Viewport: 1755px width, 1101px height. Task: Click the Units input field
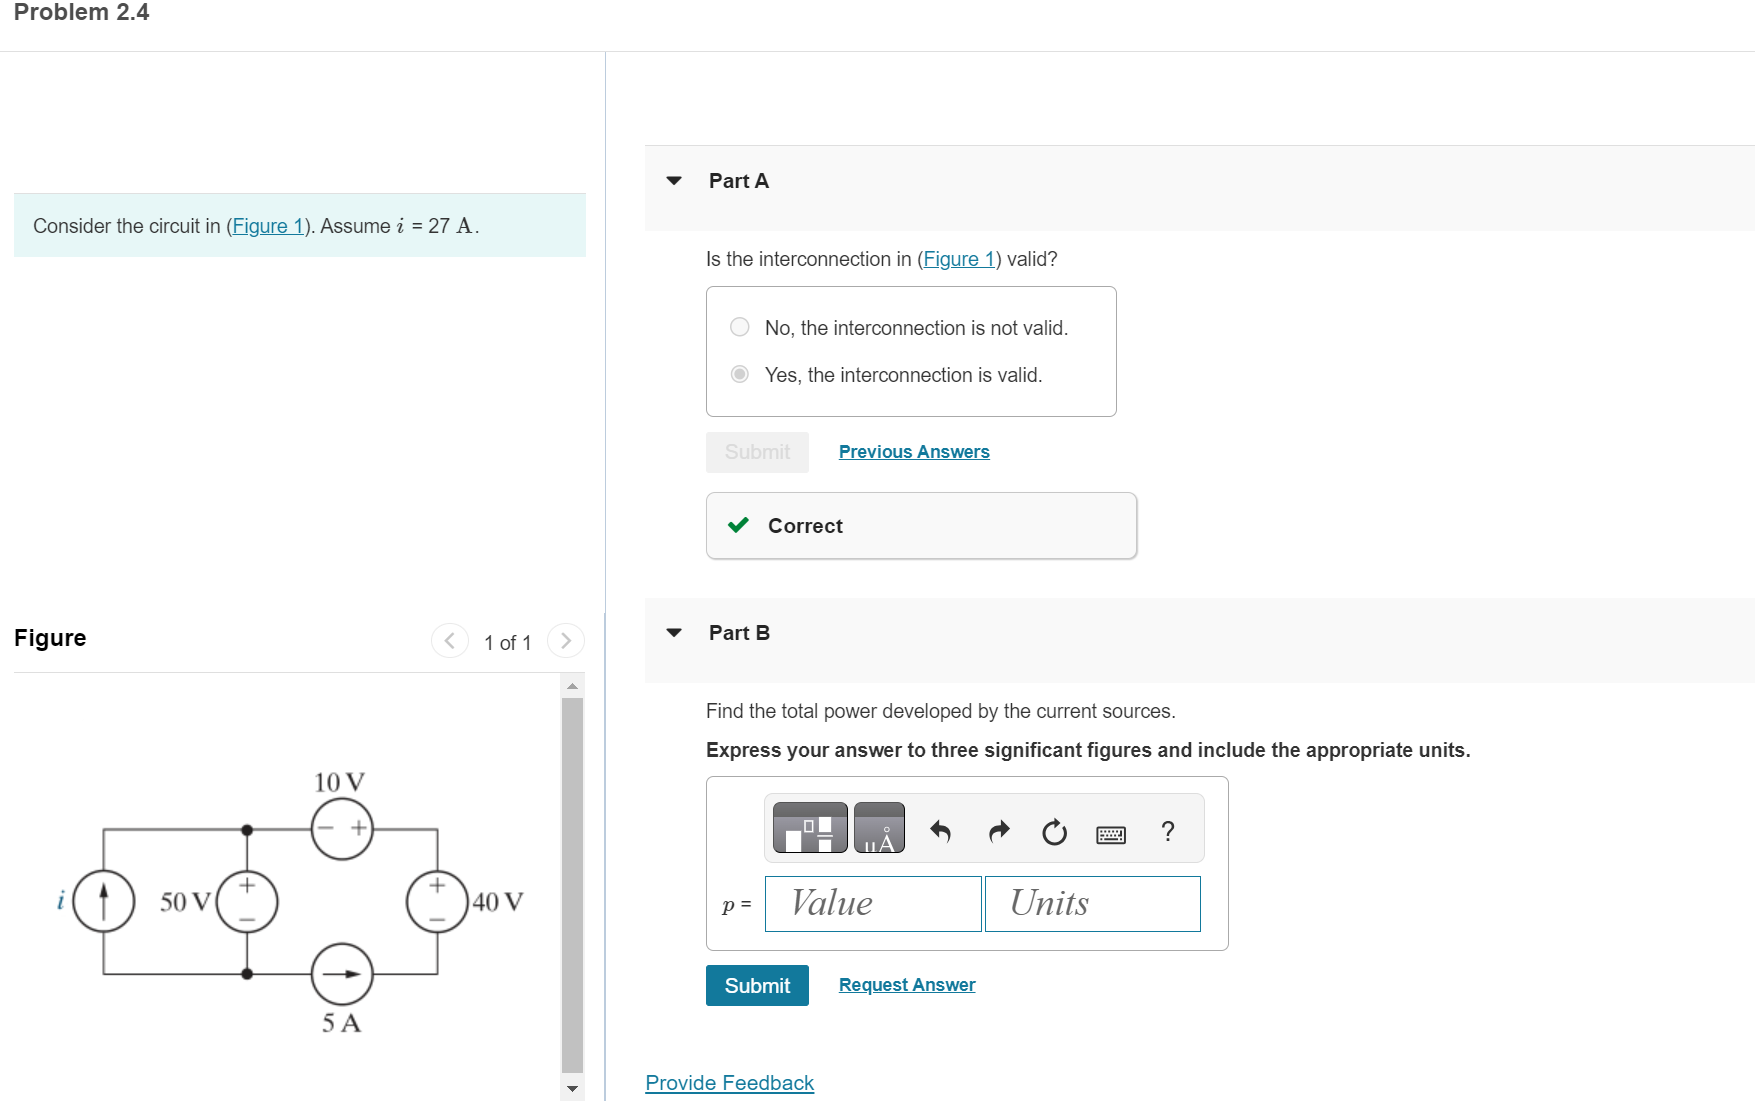point(1093,904)
